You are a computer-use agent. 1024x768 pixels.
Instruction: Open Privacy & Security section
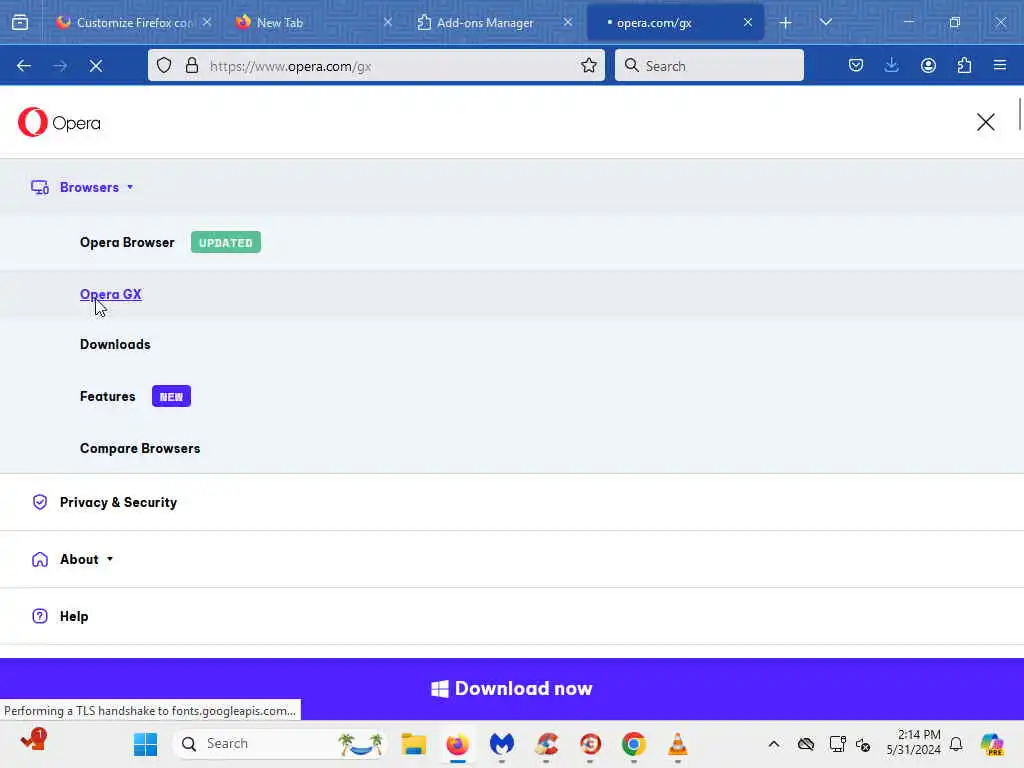pos(118,502)
